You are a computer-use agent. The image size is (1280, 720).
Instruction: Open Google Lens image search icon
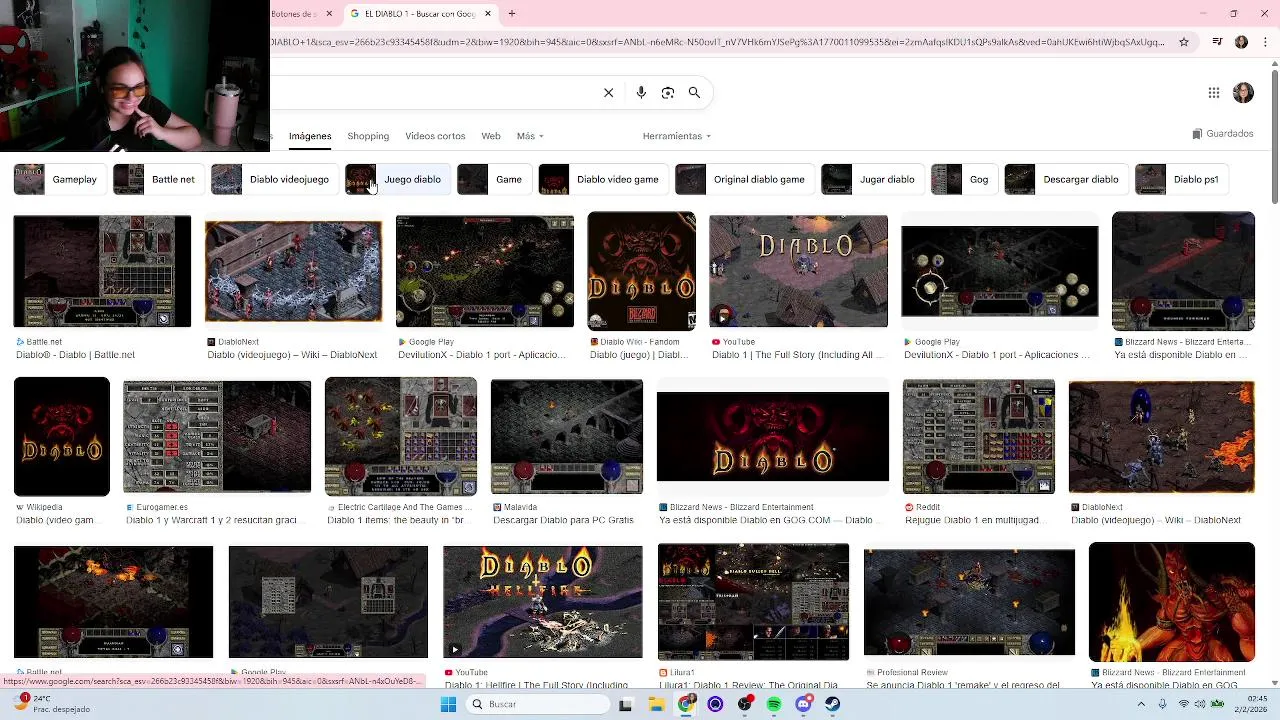[x=668, y=92]
